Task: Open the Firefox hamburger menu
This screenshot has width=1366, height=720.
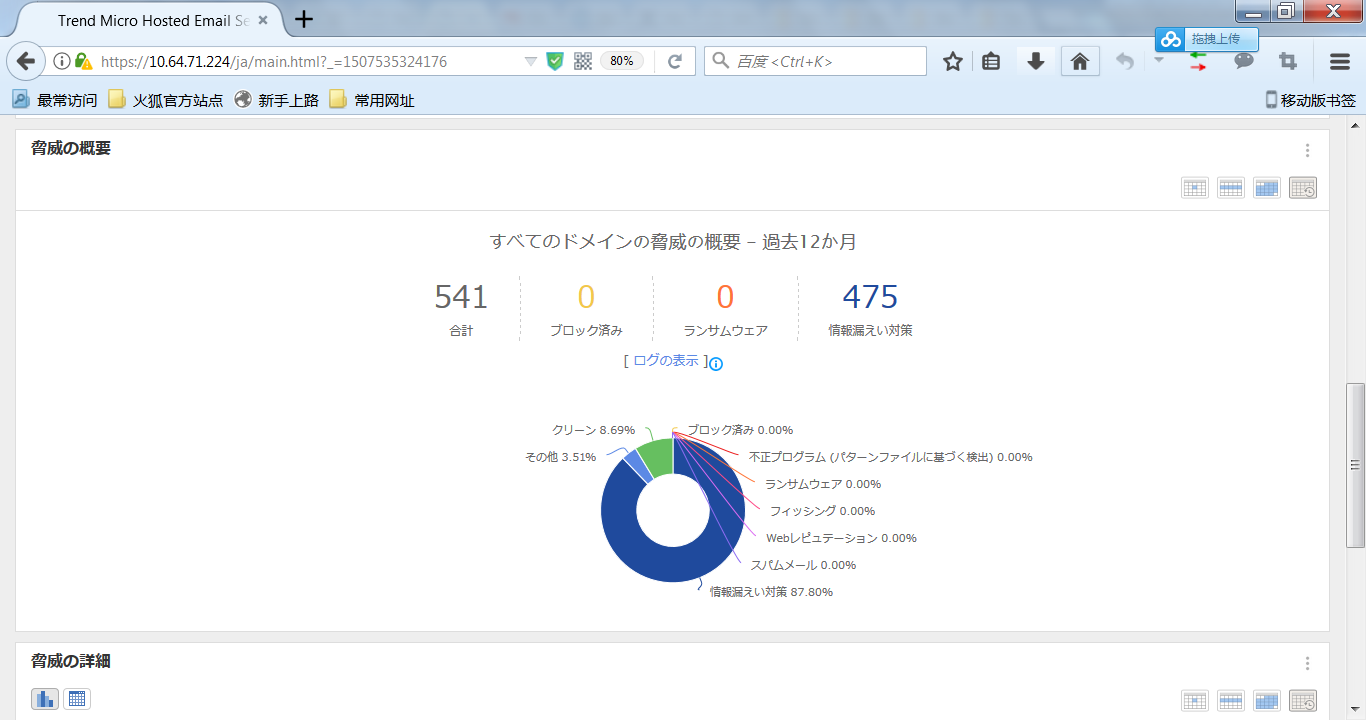Action: pyautogui.click(x=1340, y=62)
